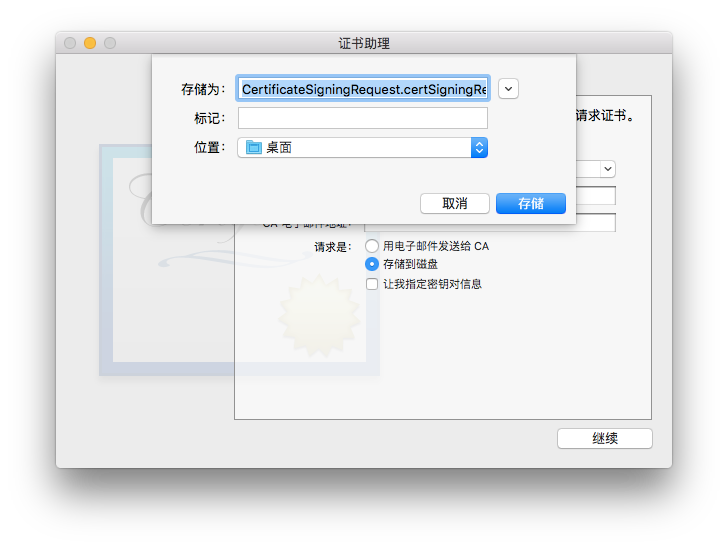Click the 存储为 filename input field
The width and height of the screenshot is (728, 548).
363,89
